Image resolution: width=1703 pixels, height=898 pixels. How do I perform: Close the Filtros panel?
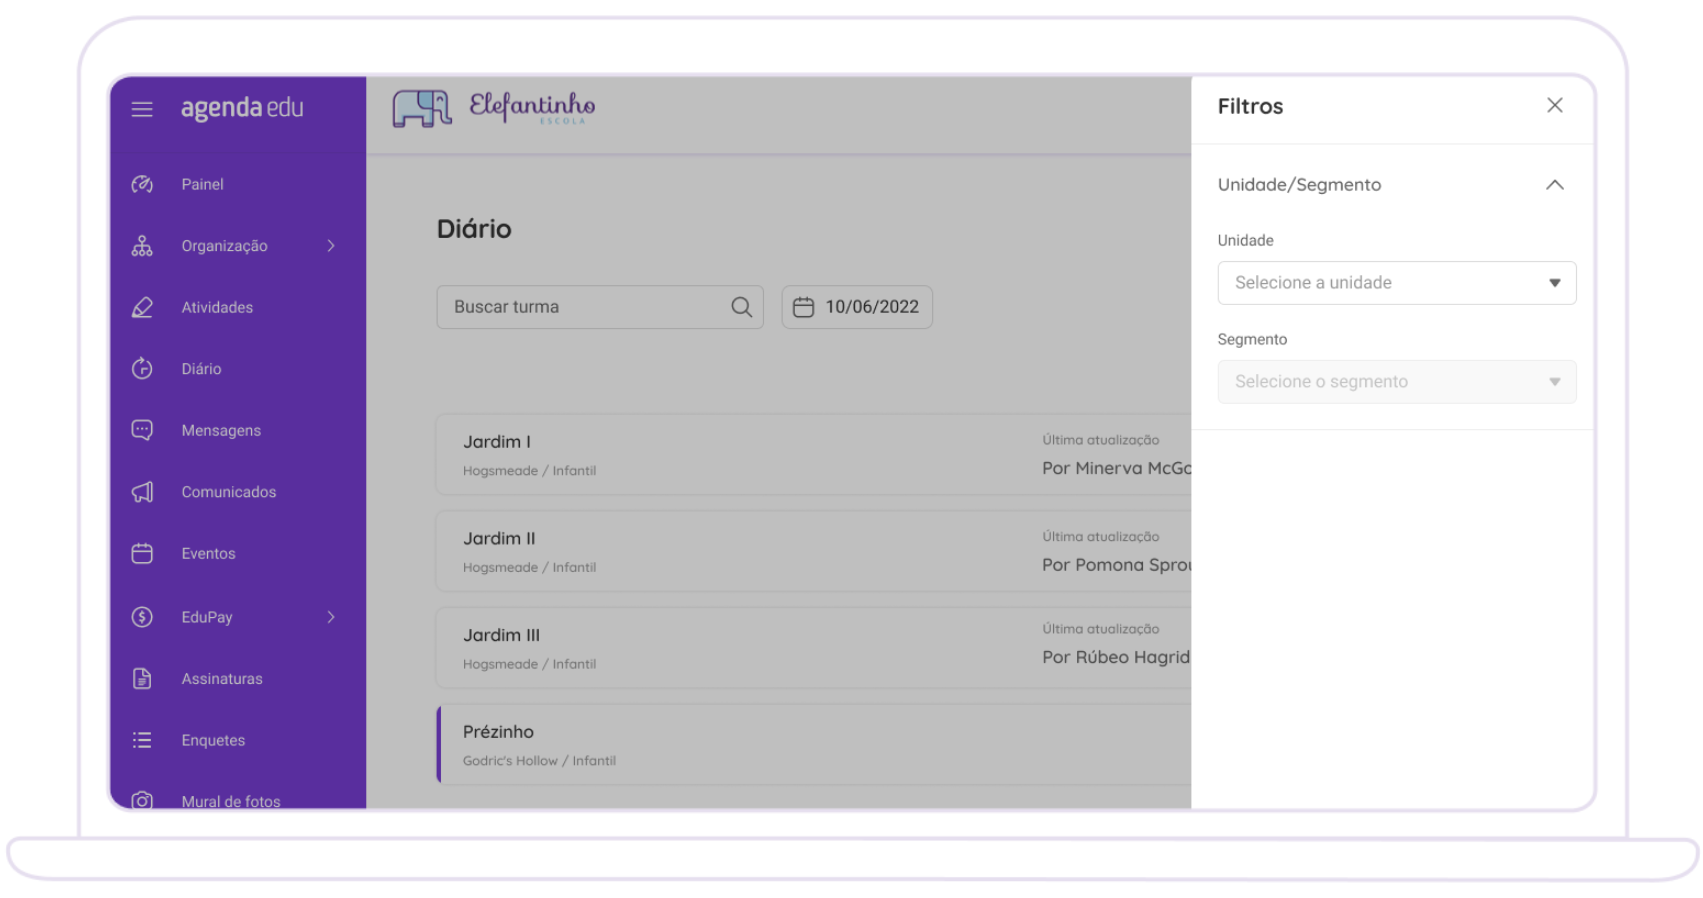[1554, 105]
